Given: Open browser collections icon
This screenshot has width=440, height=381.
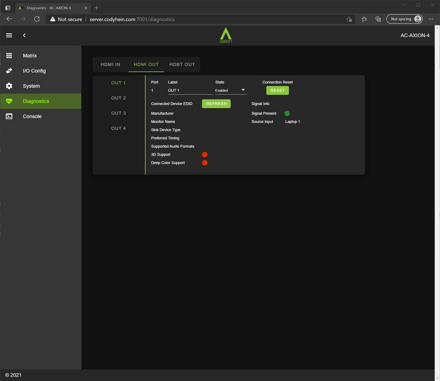Looking at the screenshot, I should (378, 19).
